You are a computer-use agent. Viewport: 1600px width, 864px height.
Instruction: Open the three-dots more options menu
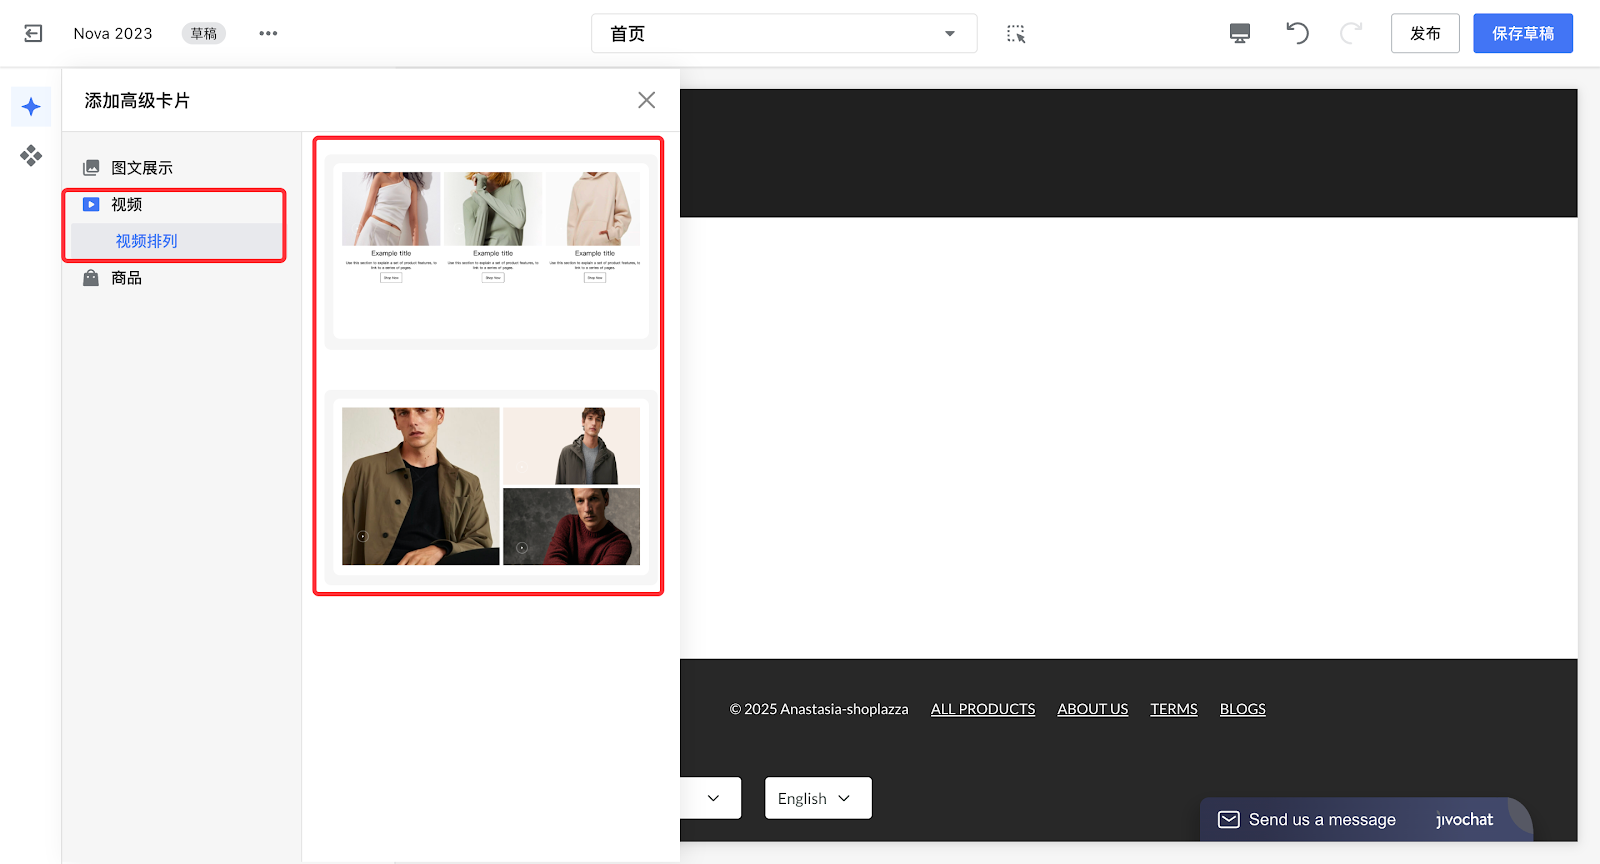[268, 34]
